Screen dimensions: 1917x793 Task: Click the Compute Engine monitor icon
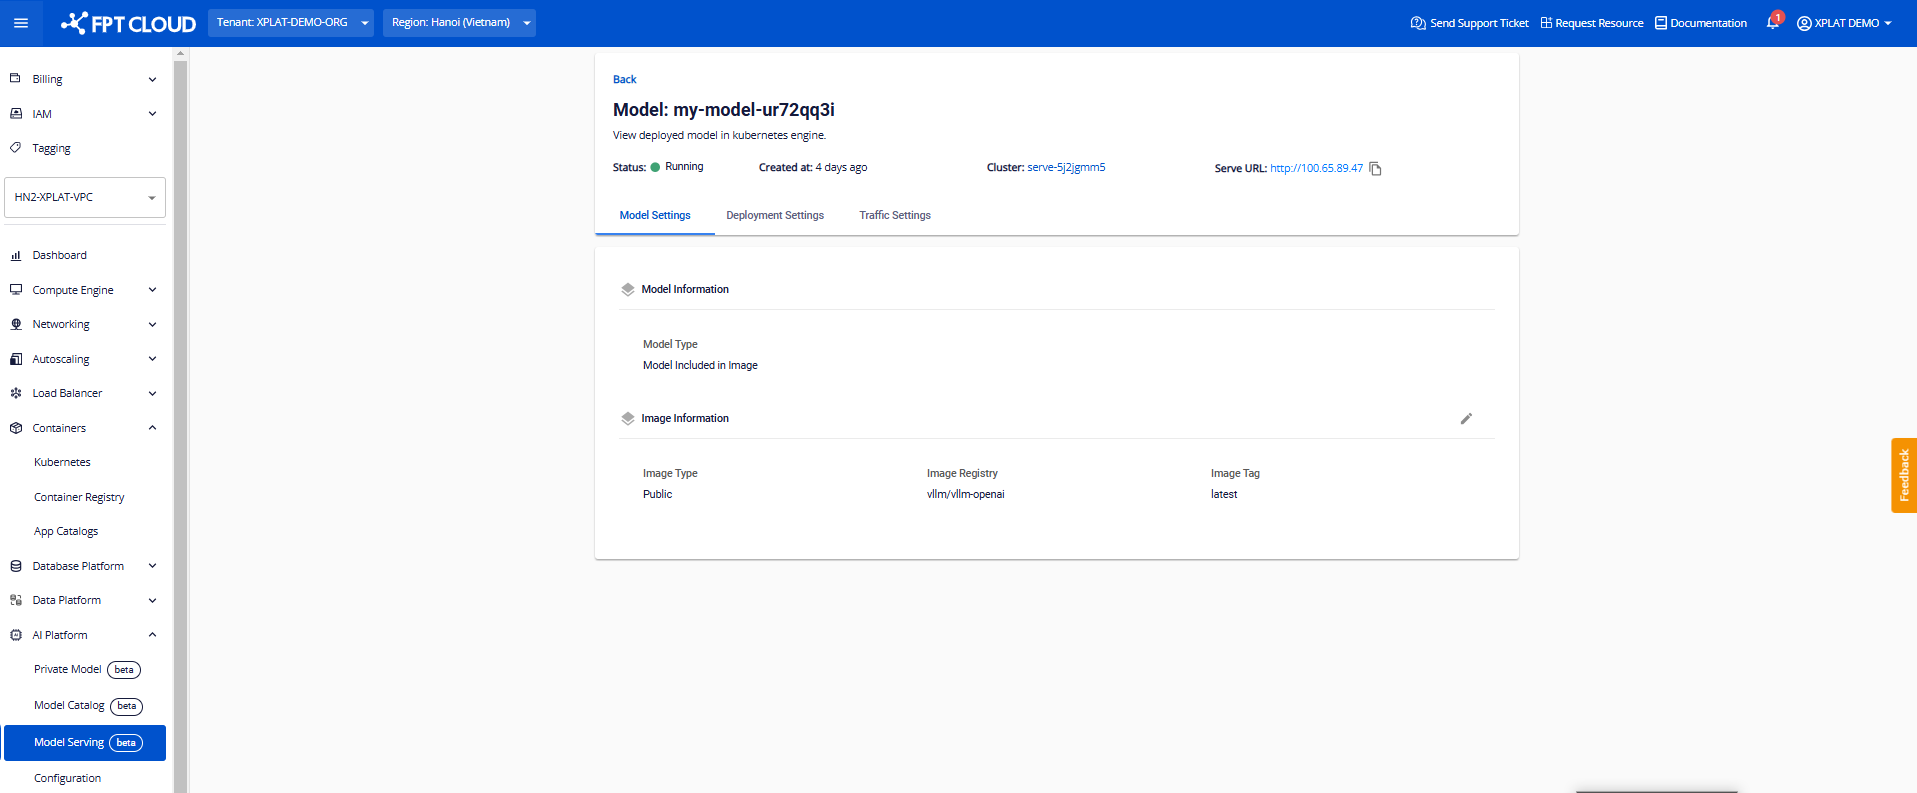click(15, 289)
